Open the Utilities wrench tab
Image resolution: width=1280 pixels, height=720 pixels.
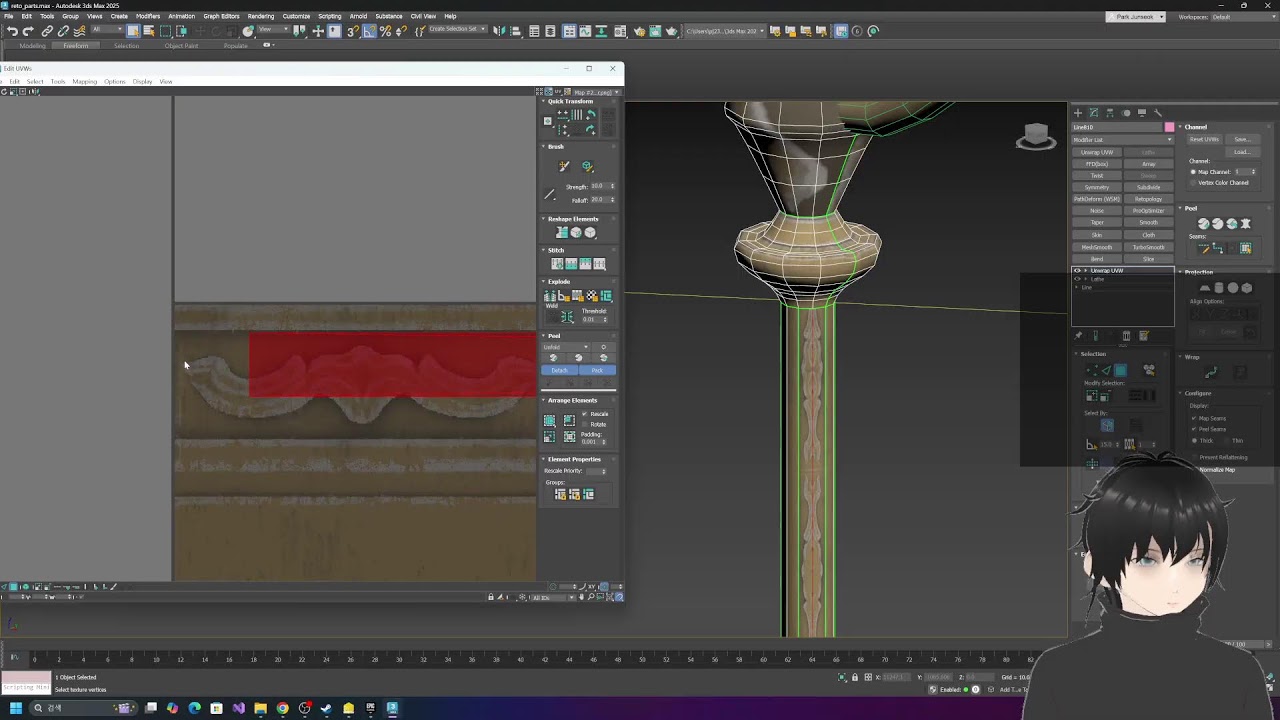point(1158,113)
